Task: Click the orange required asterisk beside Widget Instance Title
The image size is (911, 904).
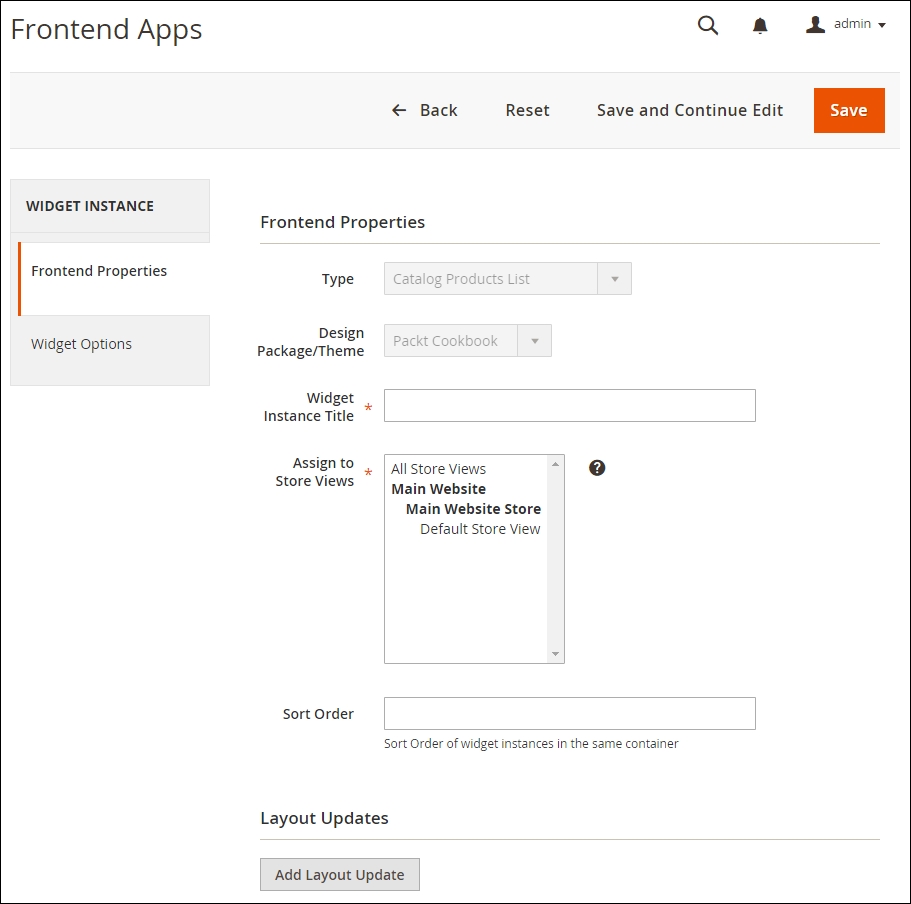Action: tap(368, 409)
